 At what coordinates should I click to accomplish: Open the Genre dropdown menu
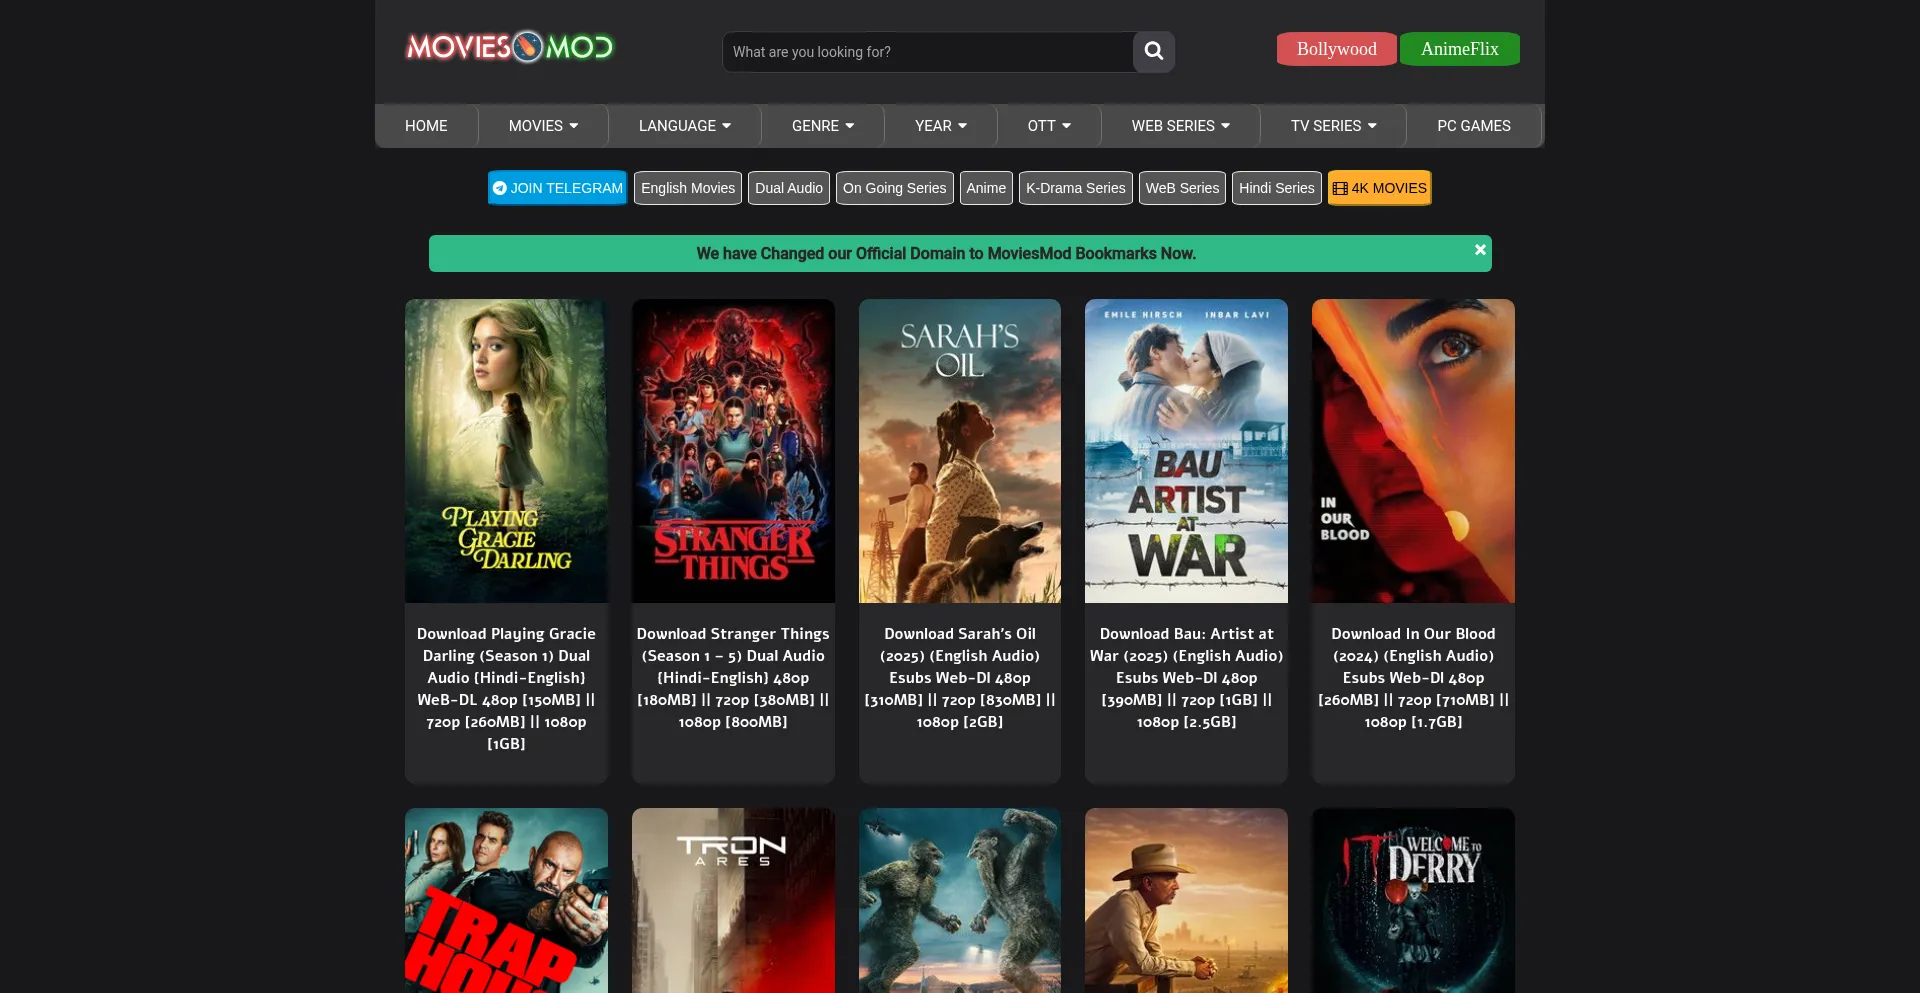click(822, 126)
